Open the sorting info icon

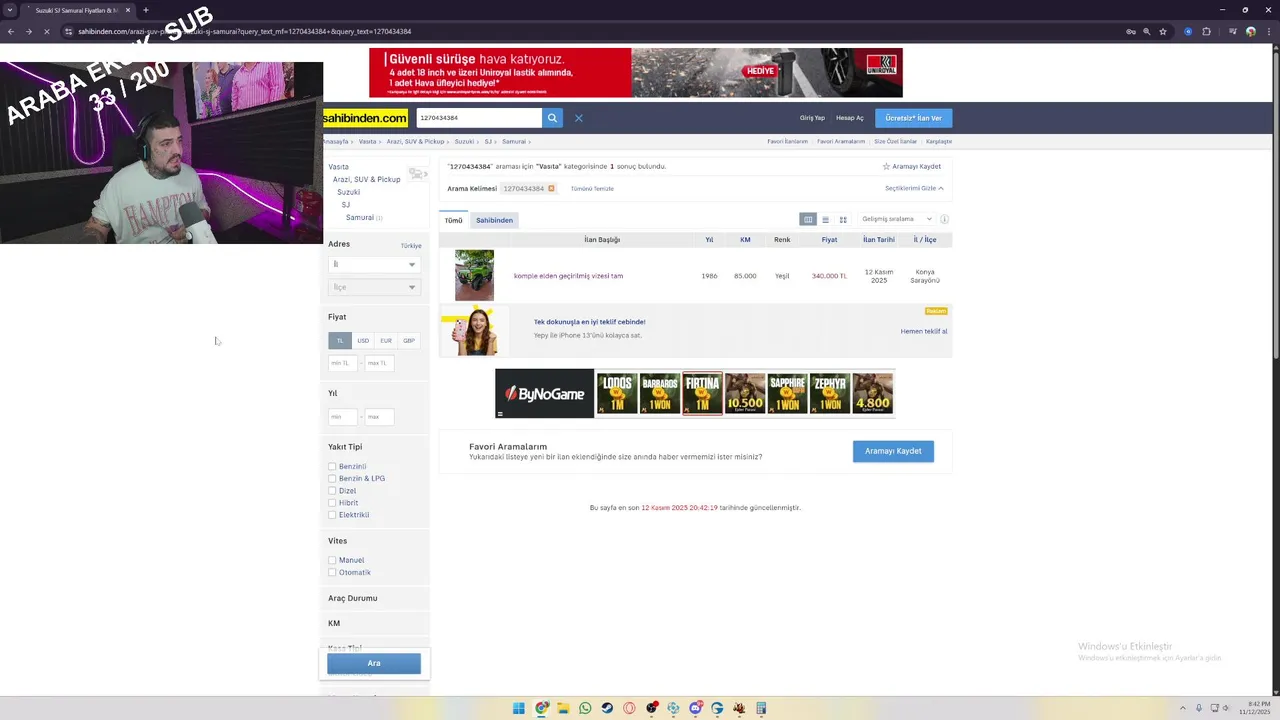(944, 219)
